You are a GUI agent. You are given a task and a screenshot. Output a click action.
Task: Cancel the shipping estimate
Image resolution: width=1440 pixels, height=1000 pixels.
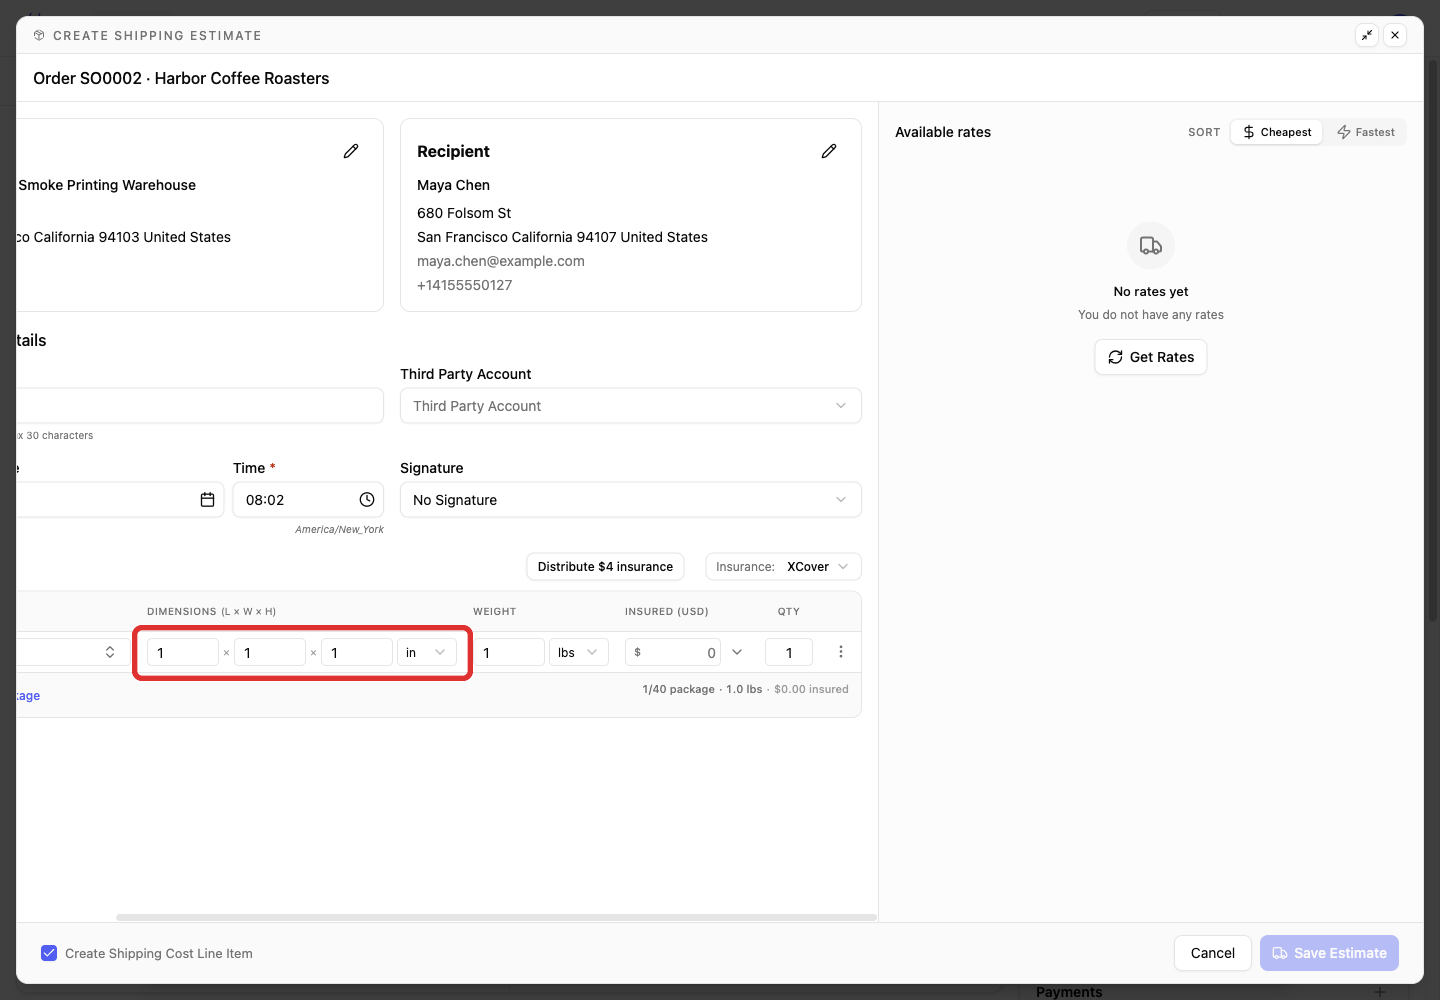(x=1213, y=953)
